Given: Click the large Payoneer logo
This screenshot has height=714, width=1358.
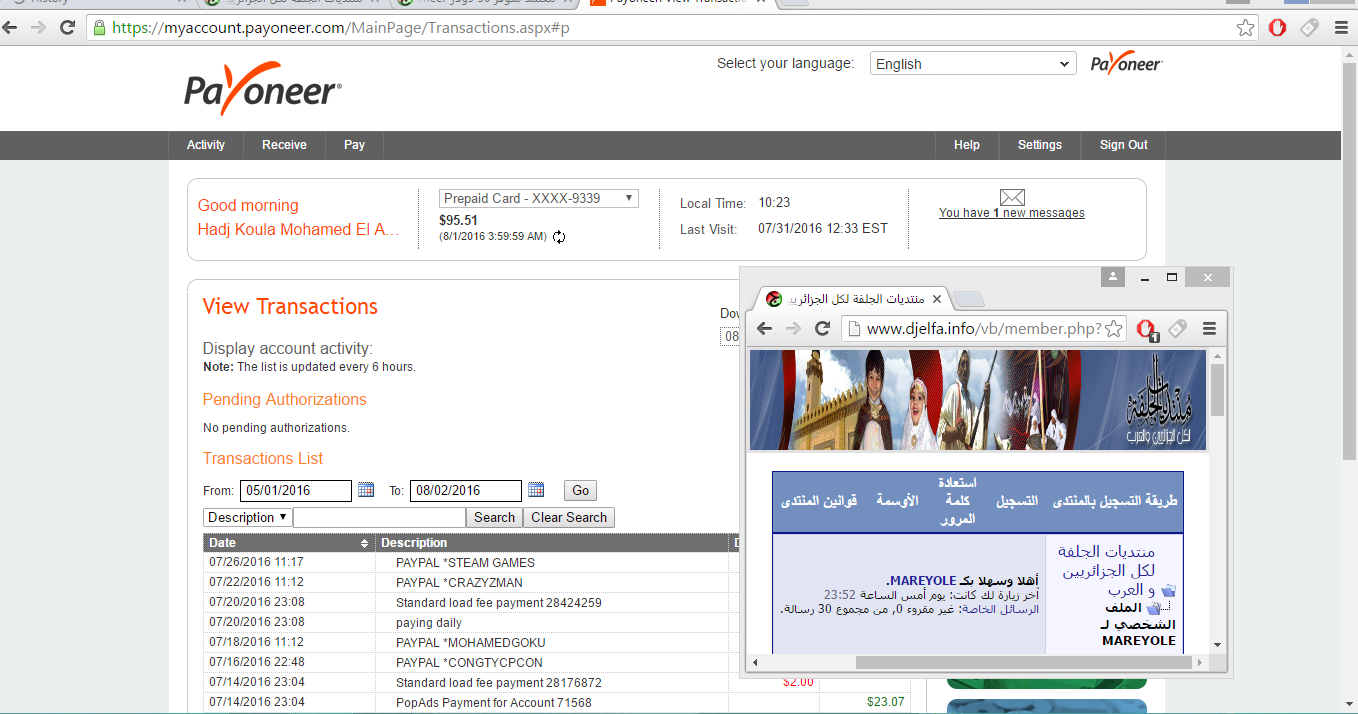Looking at the screenshot, I should coord(263,88).
